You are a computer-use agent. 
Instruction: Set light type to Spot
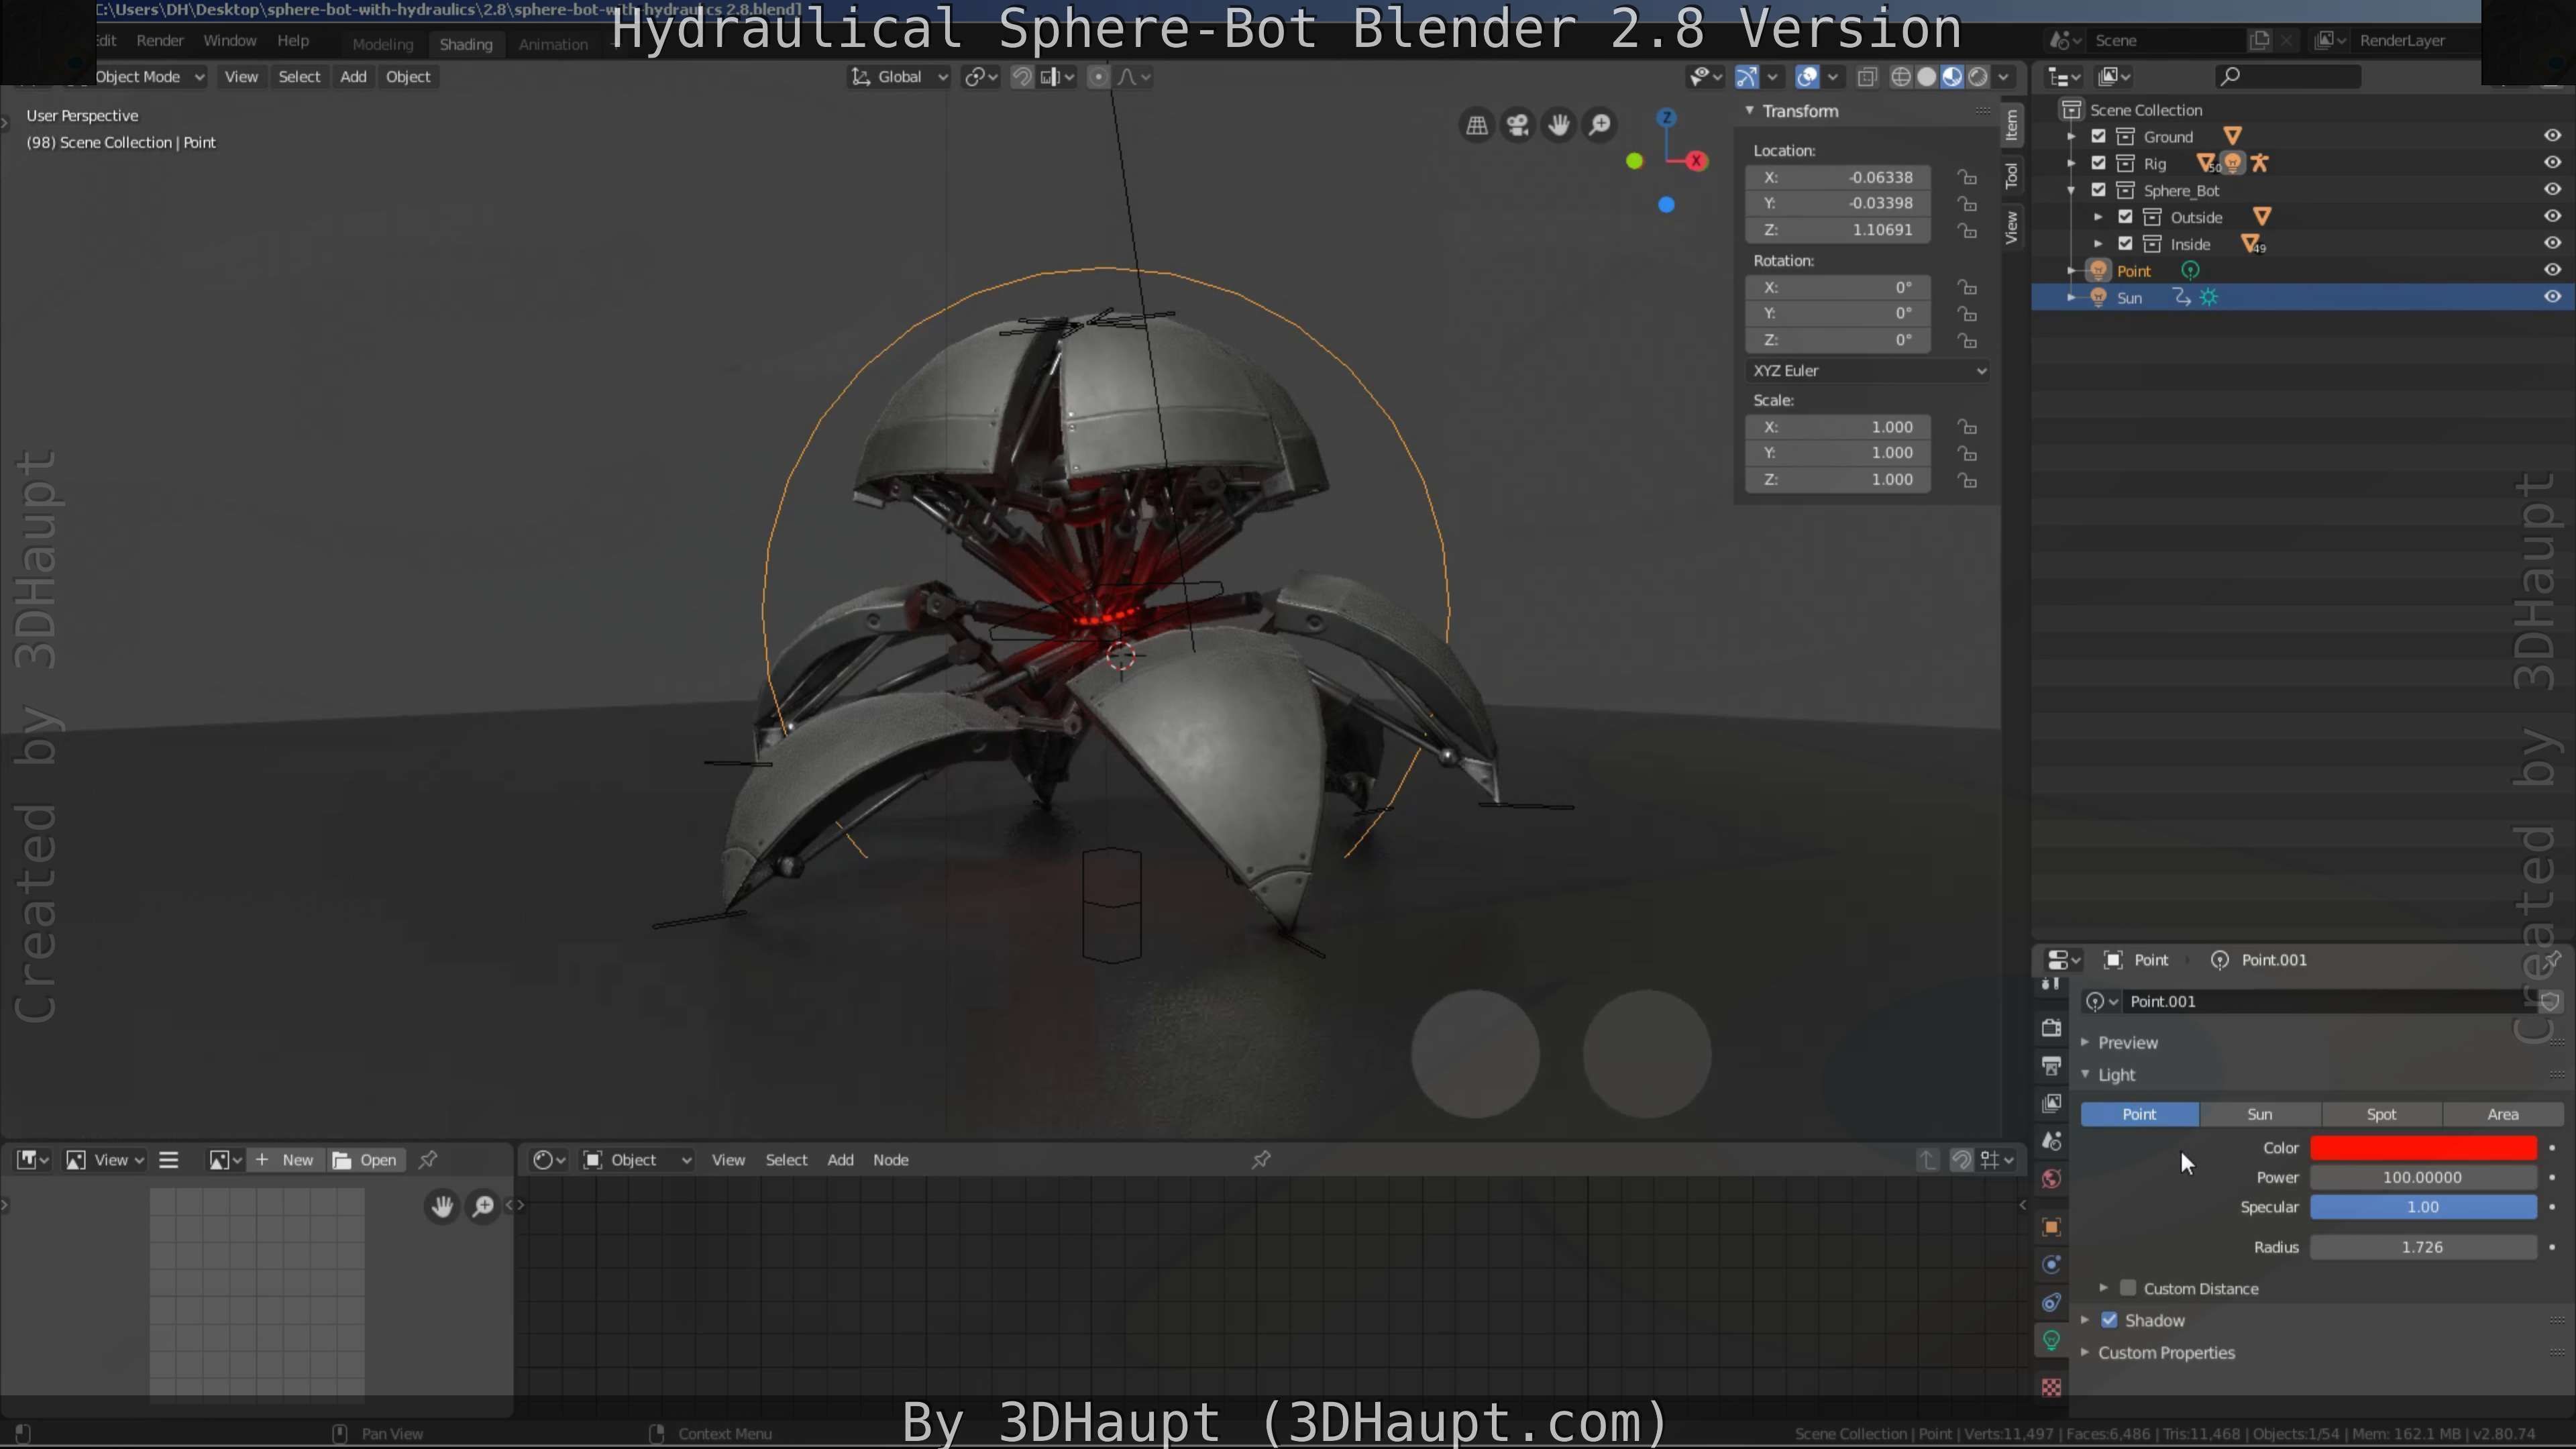[x=2381, y=1114]
